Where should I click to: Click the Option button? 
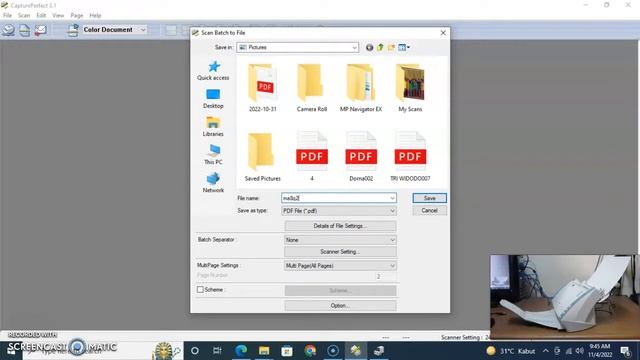(340, 305)
